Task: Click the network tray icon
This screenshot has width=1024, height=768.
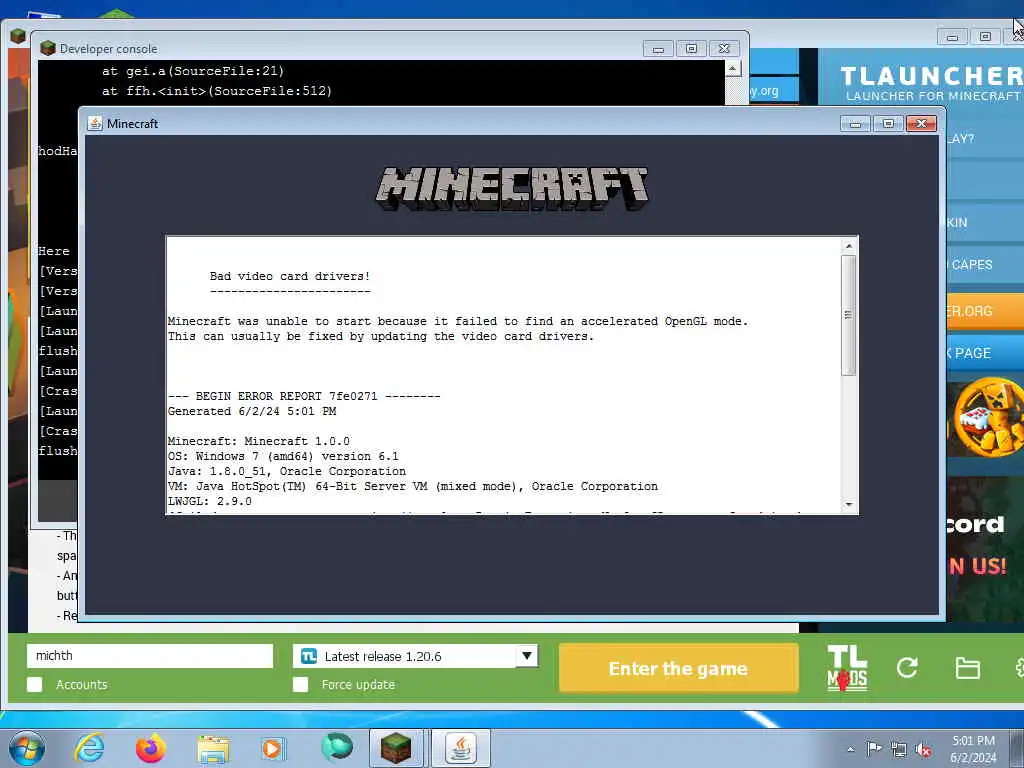Action: [899, 749]
